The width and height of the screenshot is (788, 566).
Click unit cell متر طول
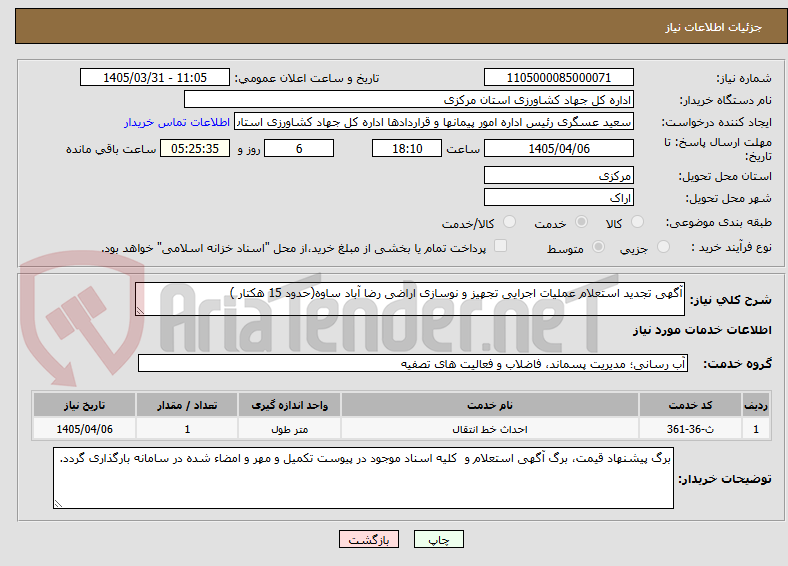(x=289, y=429)
